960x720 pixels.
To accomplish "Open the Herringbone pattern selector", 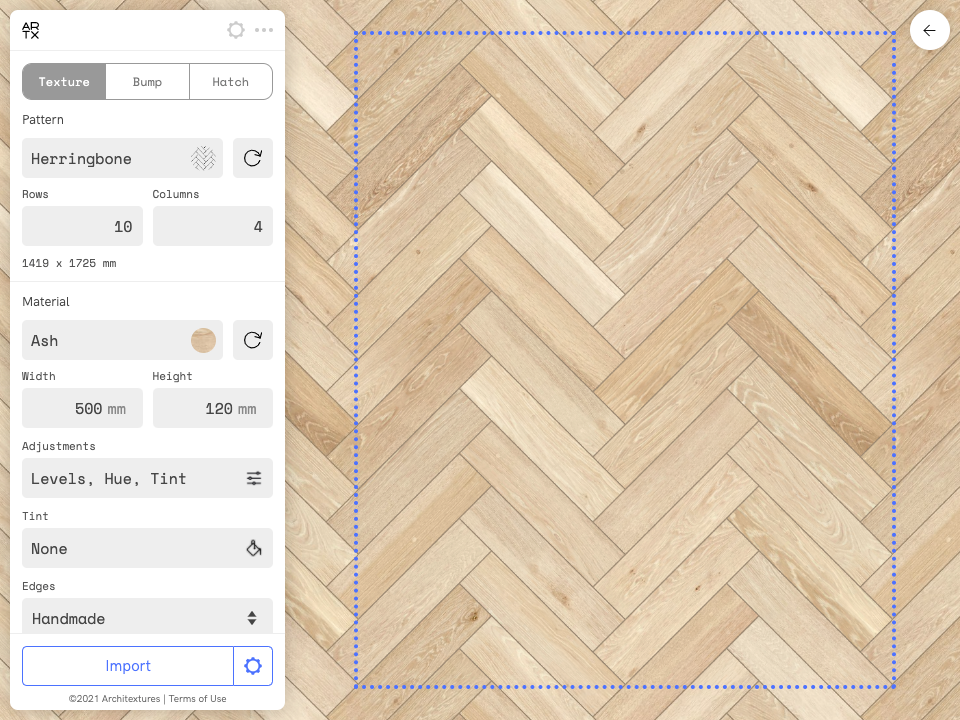I will pos(122,158).
